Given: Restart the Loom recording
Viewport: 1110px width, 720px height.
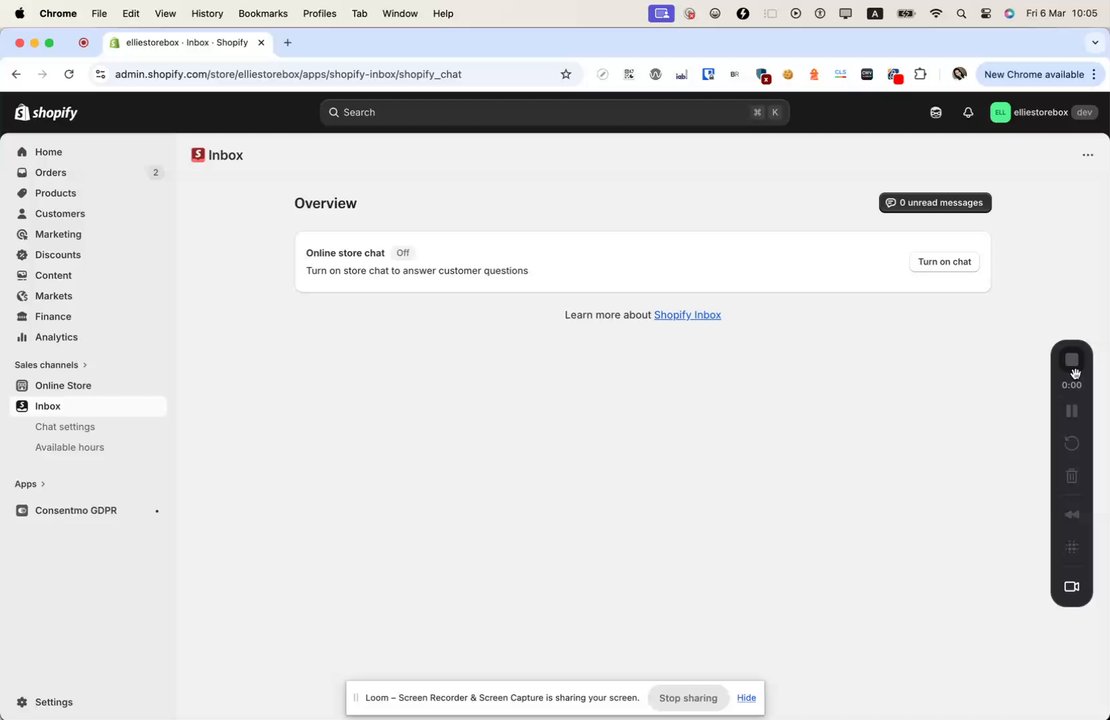Looking at the screenshot, I should [1071, 443].
